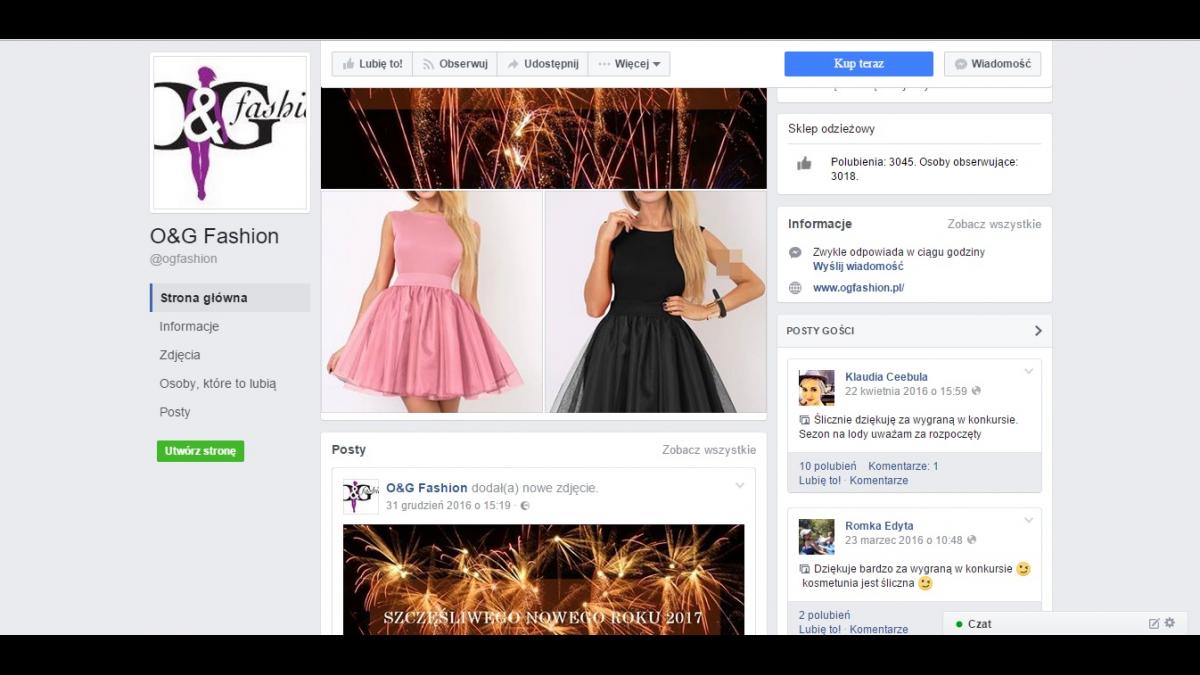Expand the Posty Gości section arrow
This screenshot has width=1200, height=675.
[x=1038, y=331]
